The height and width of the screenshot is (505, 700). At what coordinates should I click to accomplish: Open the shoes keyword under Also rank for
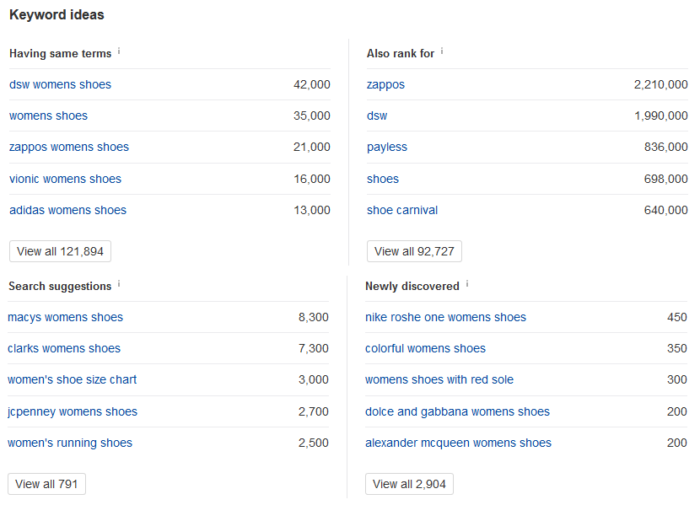[x=383, y=179]
